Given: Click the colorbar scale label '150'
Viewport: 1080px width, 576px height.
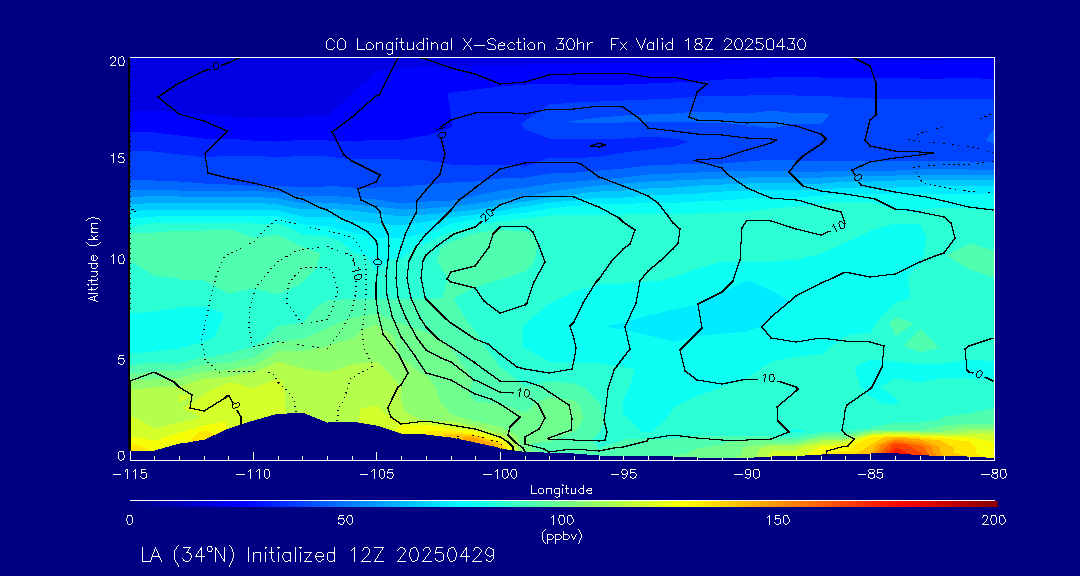Looking at the screenshot, I should (778, 520).
